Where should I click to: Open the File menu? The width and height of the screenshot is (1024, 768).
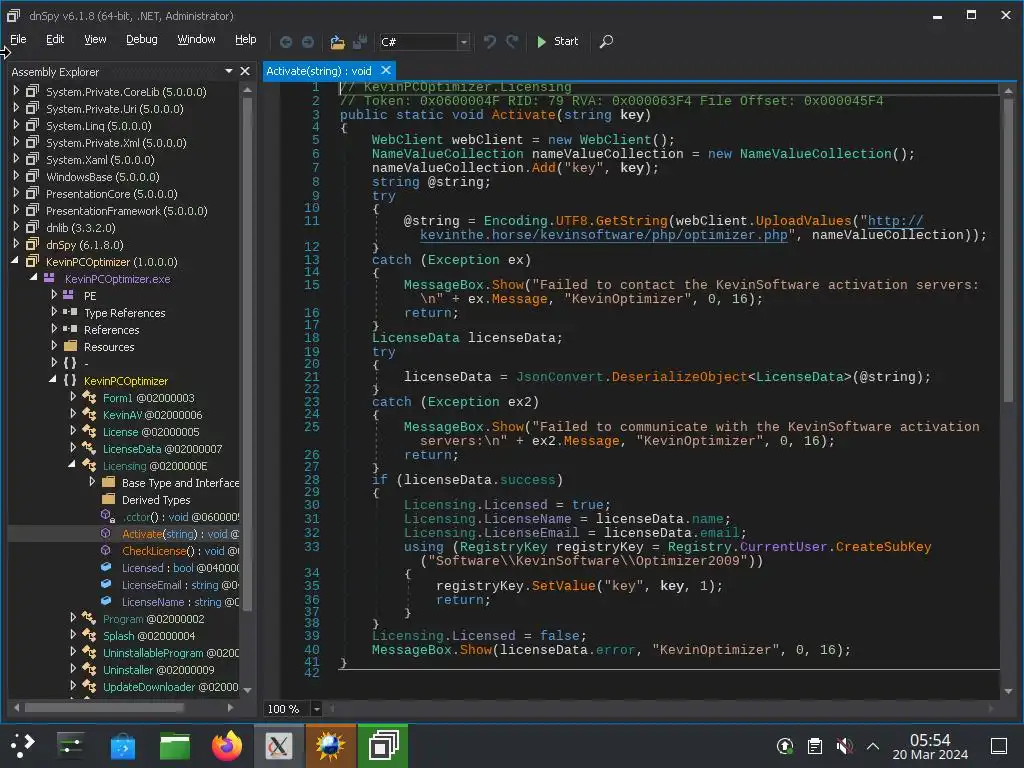18,39
